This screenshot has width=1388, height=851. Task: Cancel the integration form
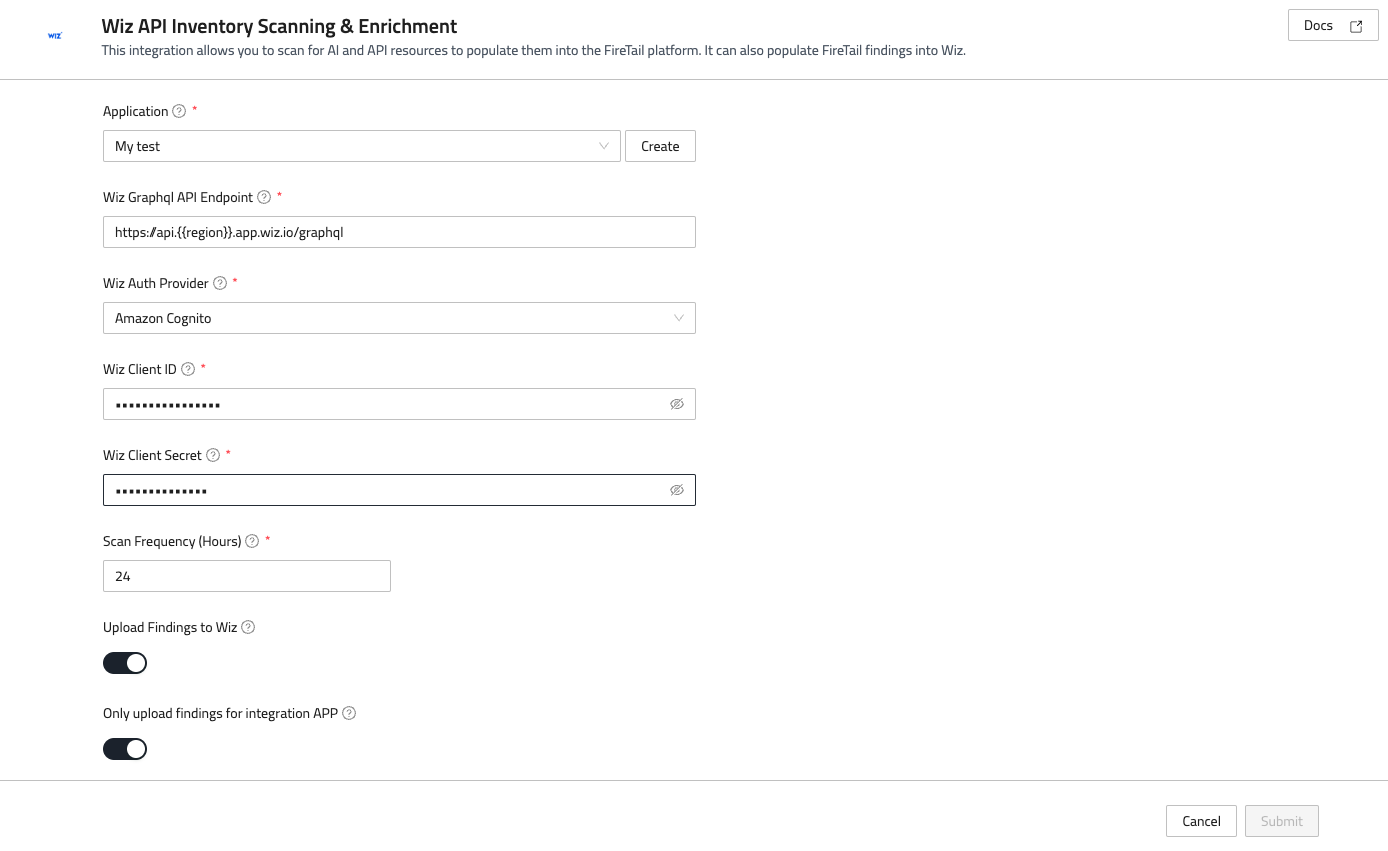tap(1200, 821)
